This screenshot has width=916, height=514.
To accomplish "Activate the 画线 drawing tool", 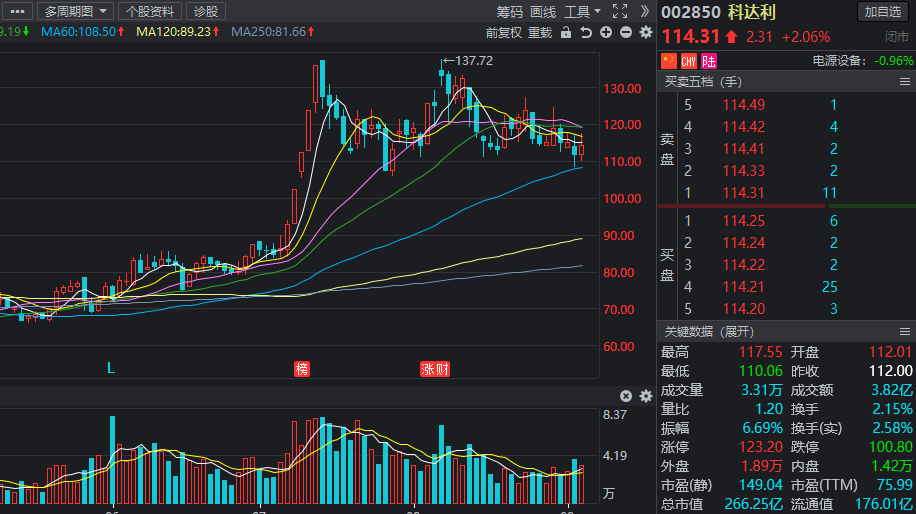I will coord(543,12).
